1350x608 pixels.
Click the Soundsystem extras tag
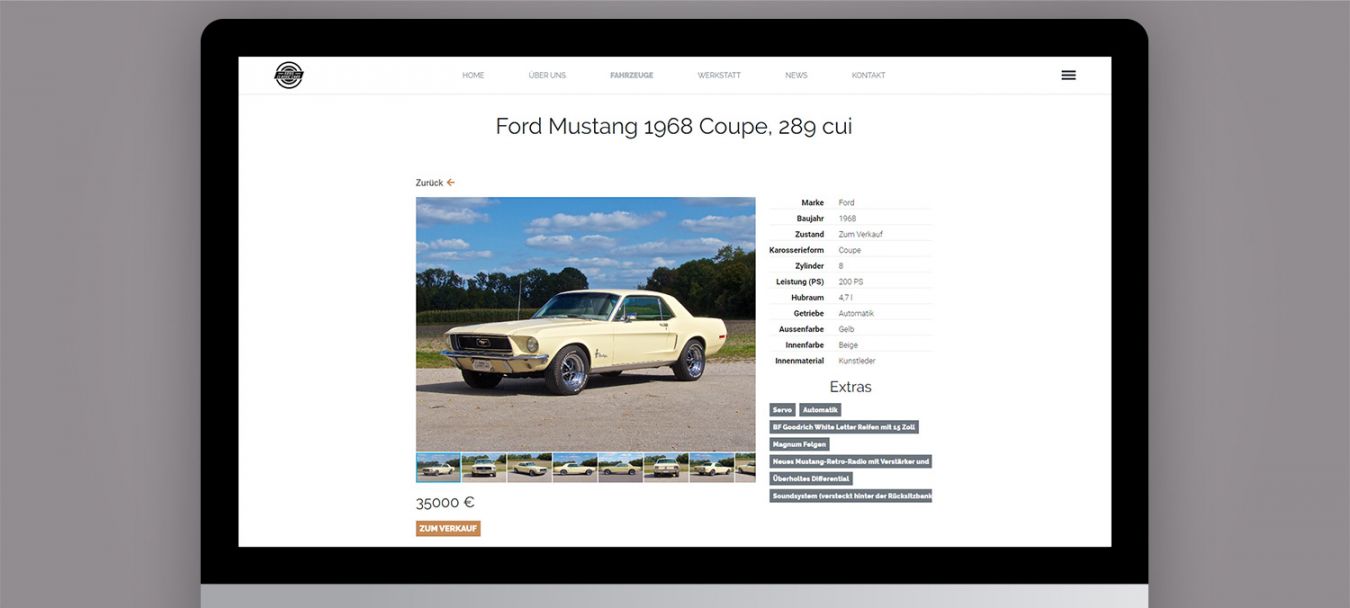[x=850, y=495]
